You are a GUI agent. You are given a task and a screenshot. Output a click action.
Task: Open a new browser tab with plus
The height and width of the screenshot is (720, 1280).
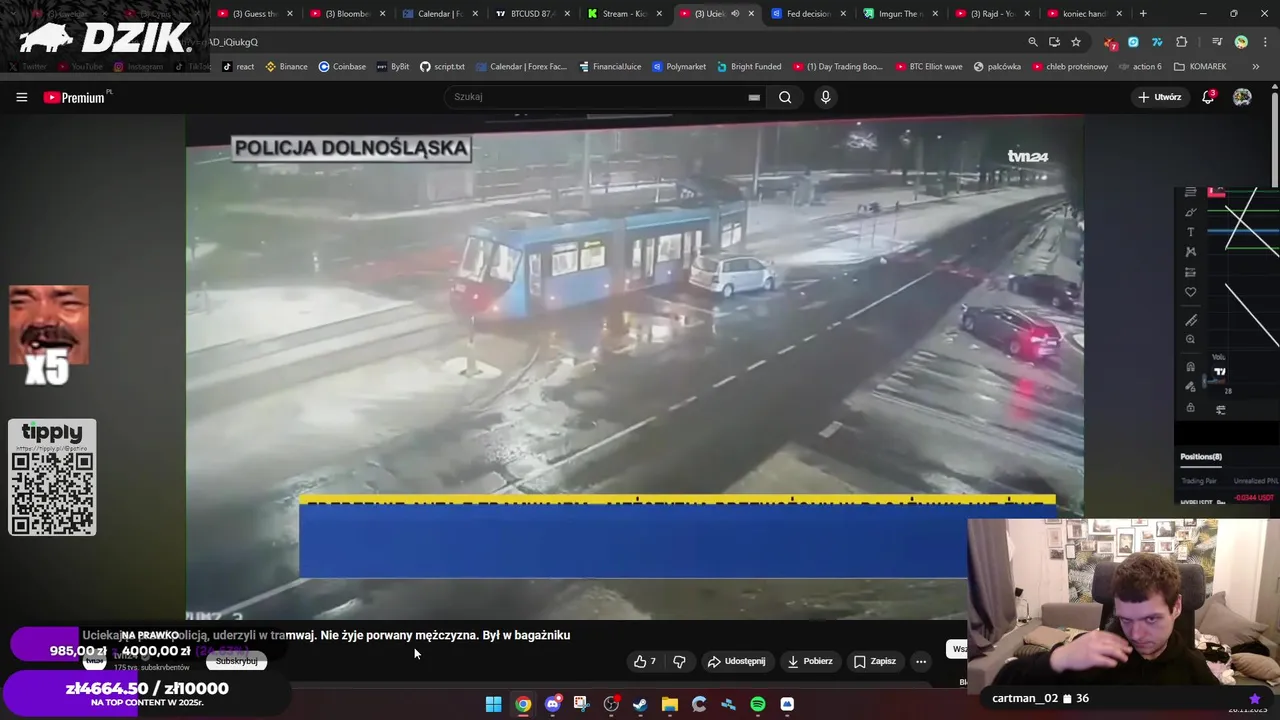1143,13
